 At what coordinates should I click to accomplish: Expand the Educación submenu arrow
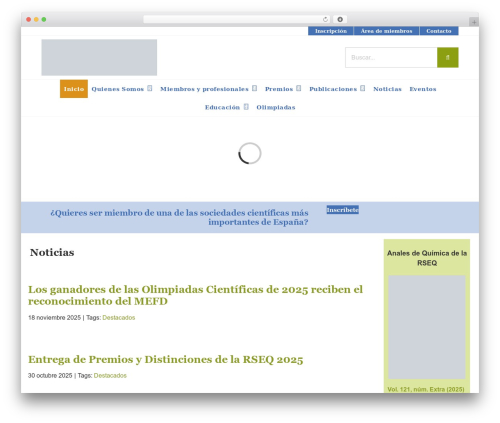click(246, 107)
